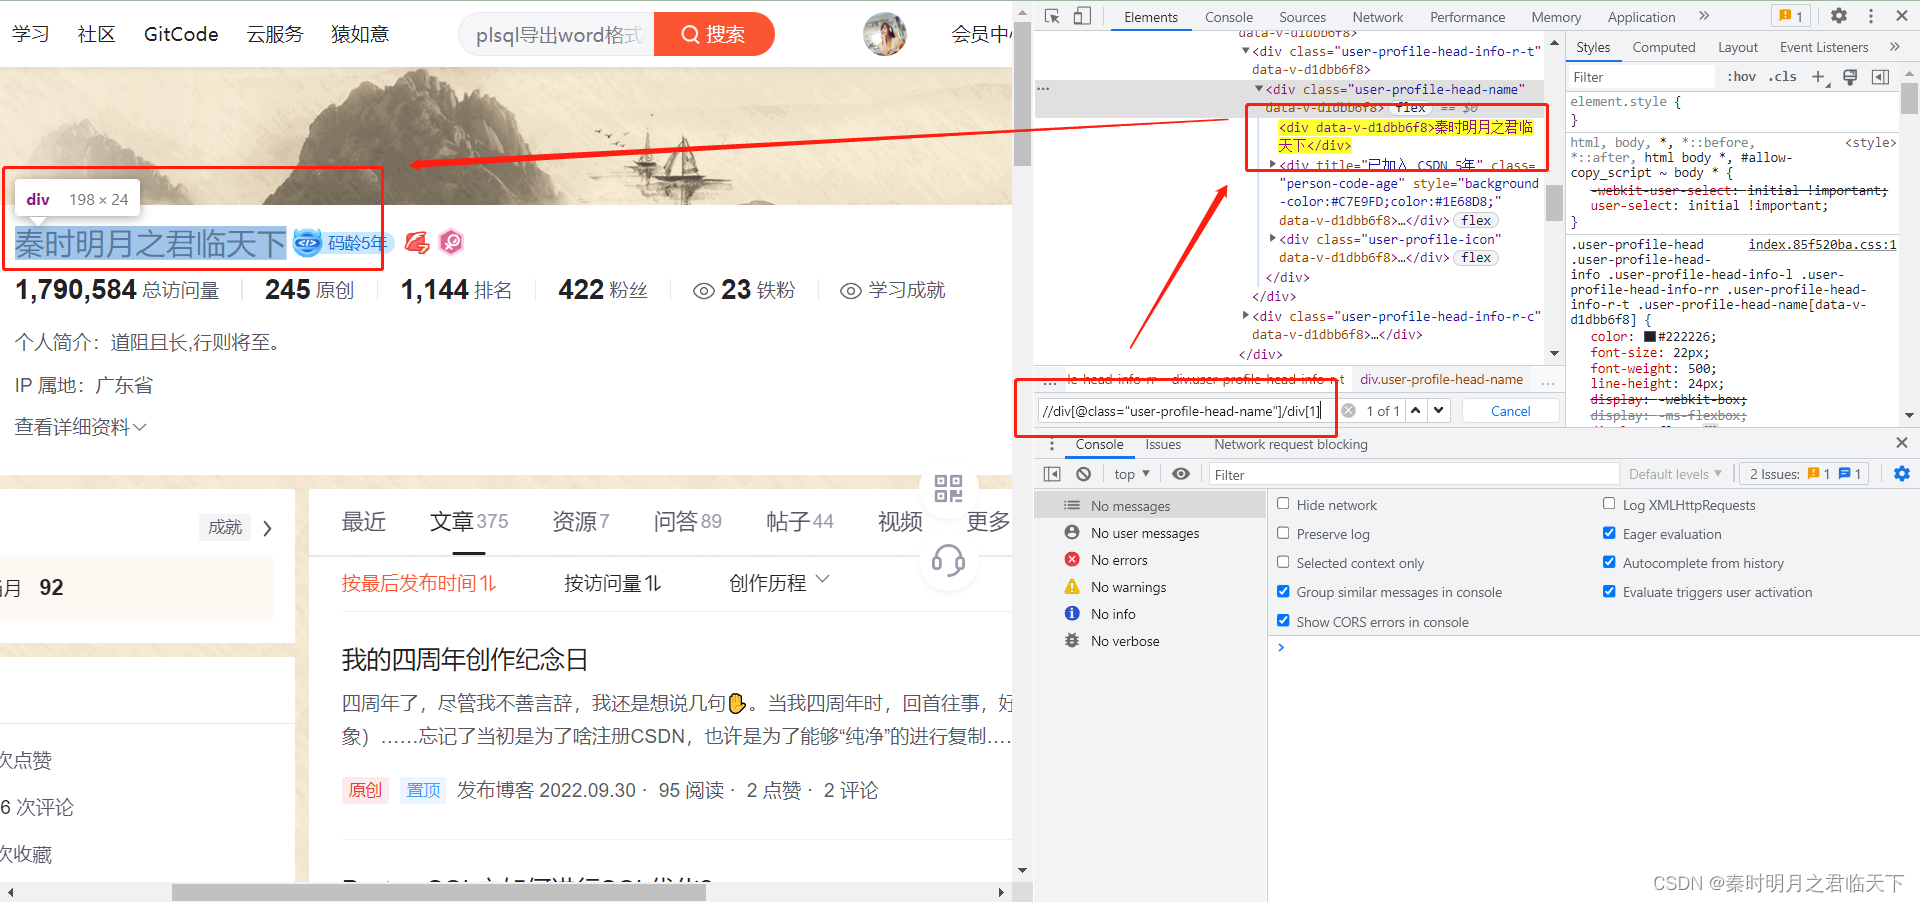Viewport: 1920px width, 902px height.
Task: Disable Eager evaluation checkbox
Action: pyautogui.click(x=1609, y=533)
